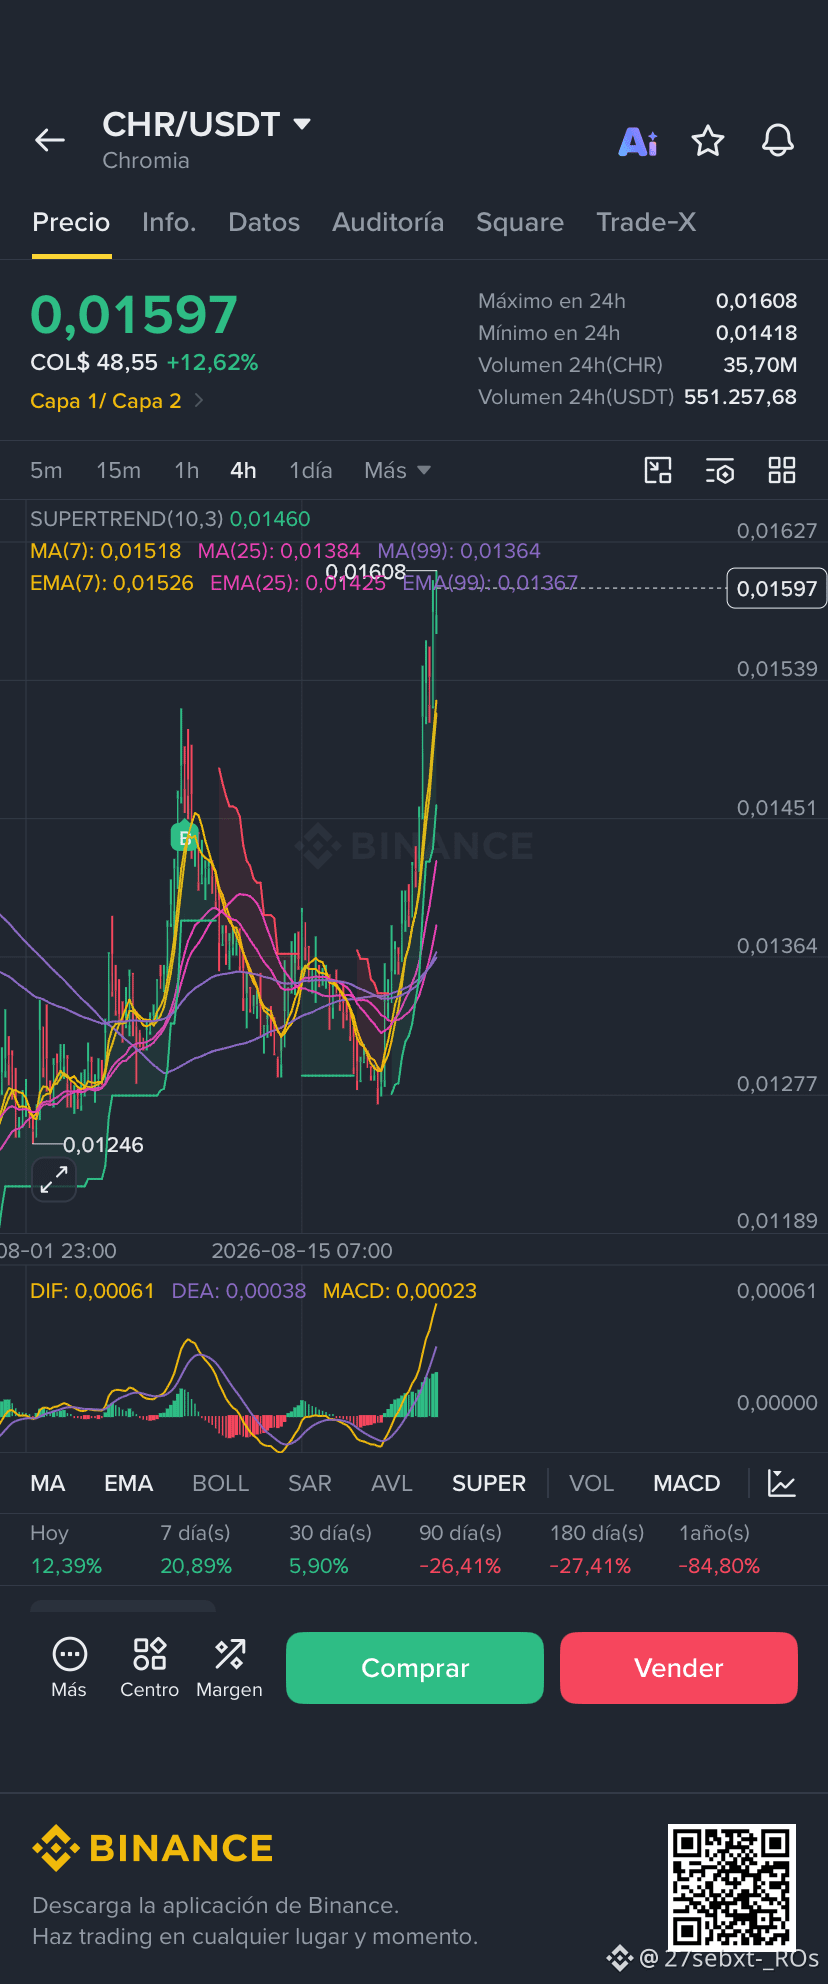This screenshot has width=828, height=1984.
Task: Expand the Más timeframe dropdown
Action: point(397,470)
